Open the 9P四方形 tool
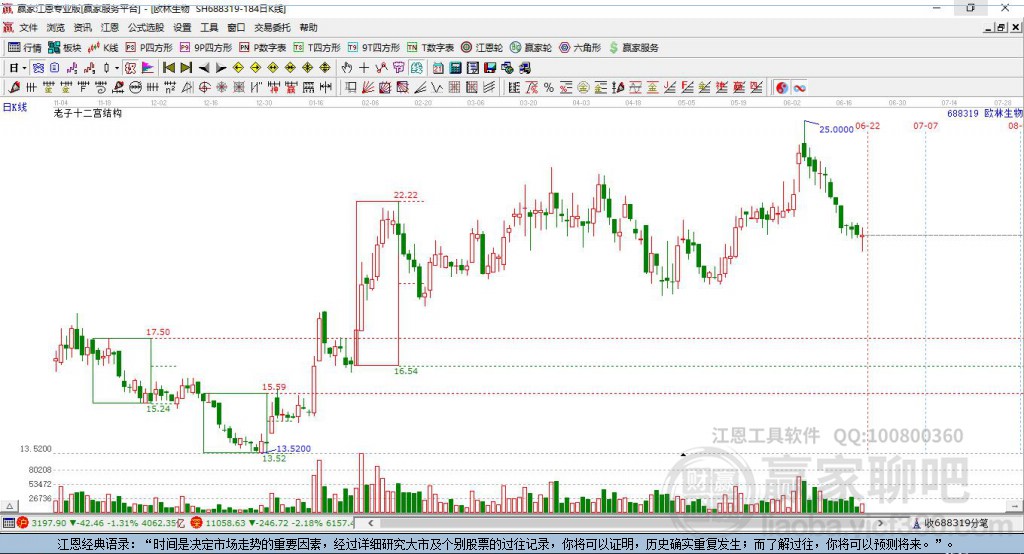The width and height of the screenshot is (1024, 554). click(206, 48)
